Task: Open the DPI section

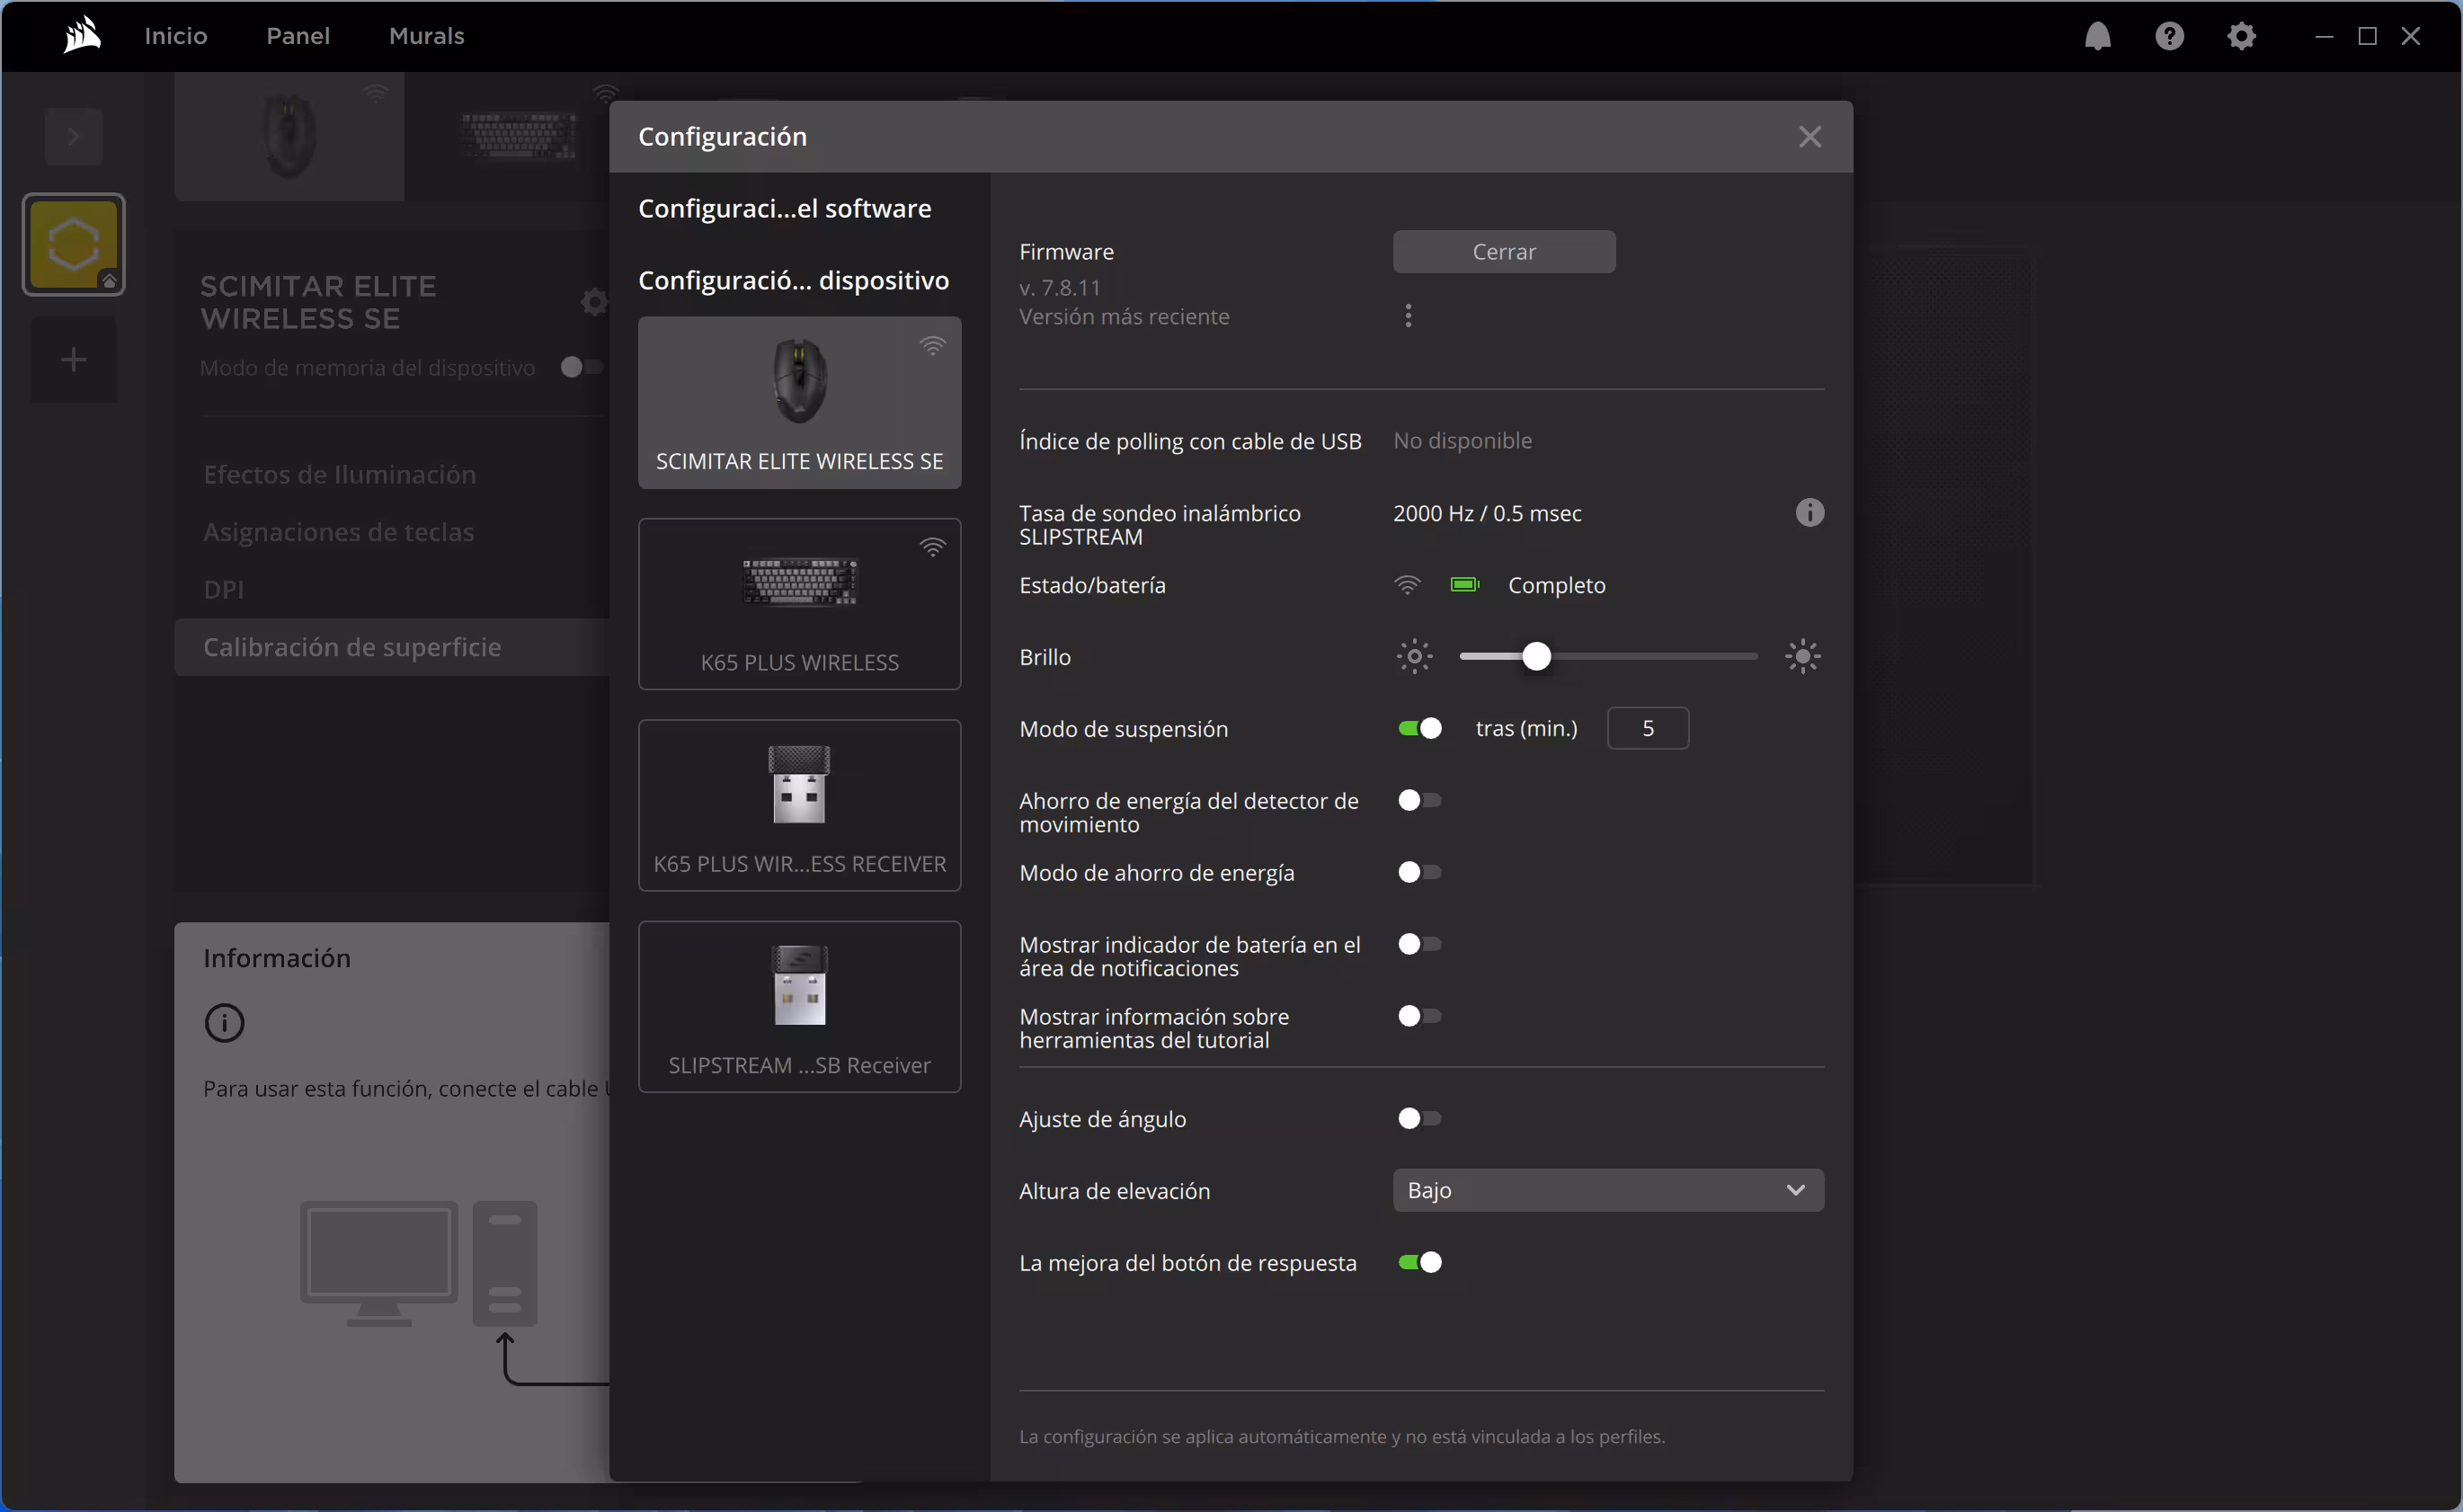Action: 224,590
